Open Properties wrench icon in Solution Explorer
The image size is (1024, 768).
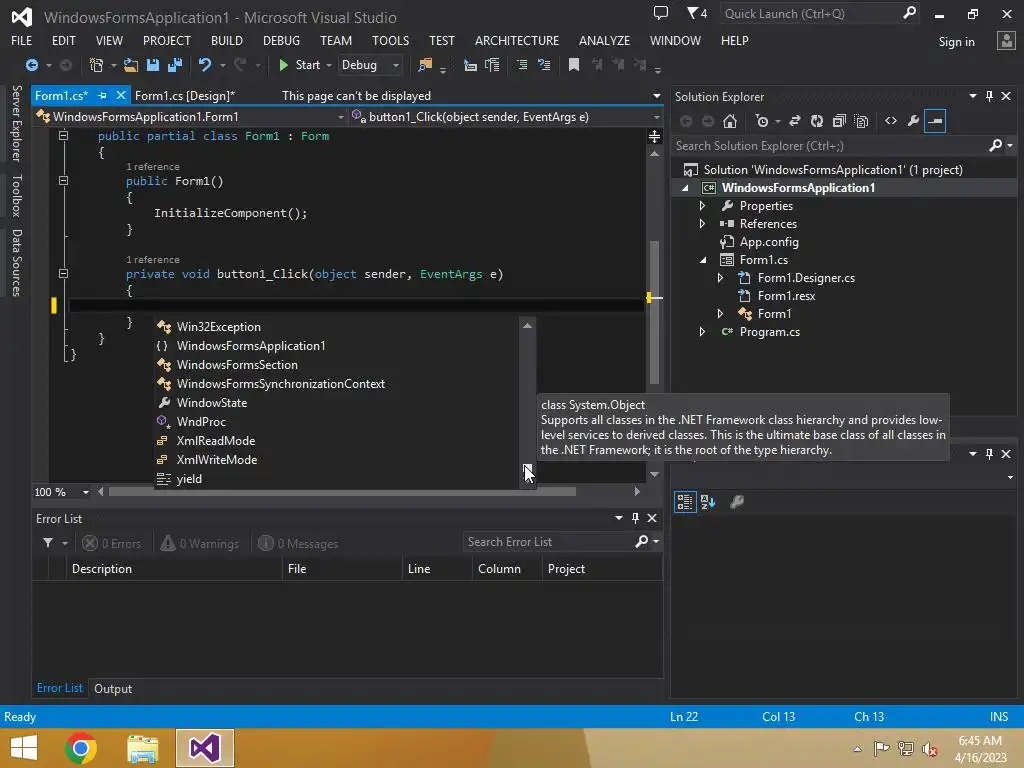(x=913, y=121)
